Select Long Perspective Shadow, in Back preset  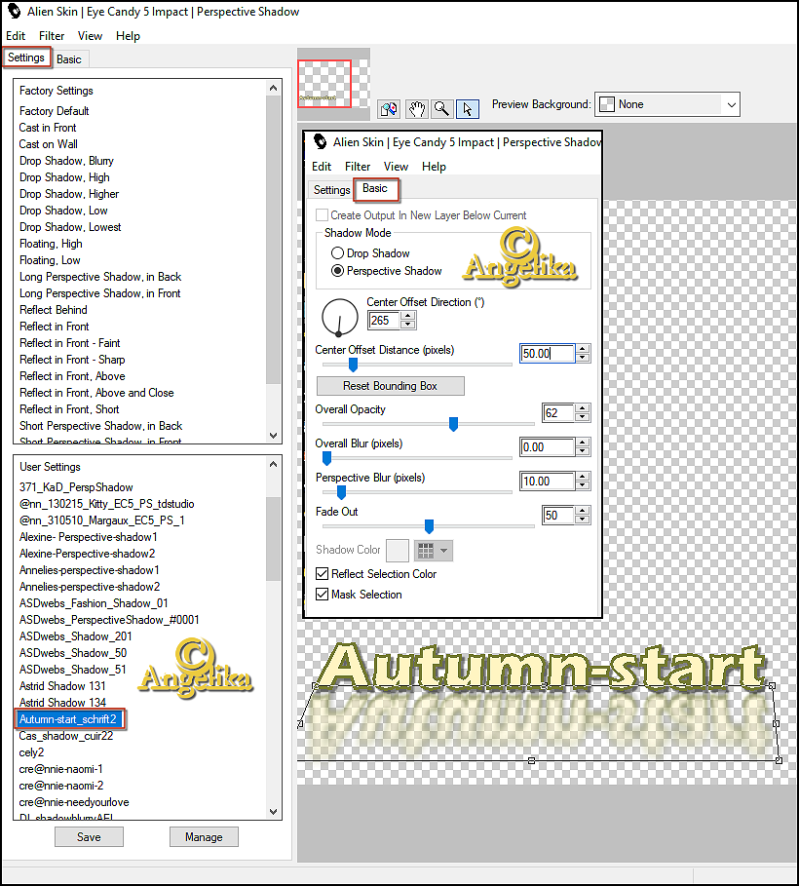(x=100, y=277)
